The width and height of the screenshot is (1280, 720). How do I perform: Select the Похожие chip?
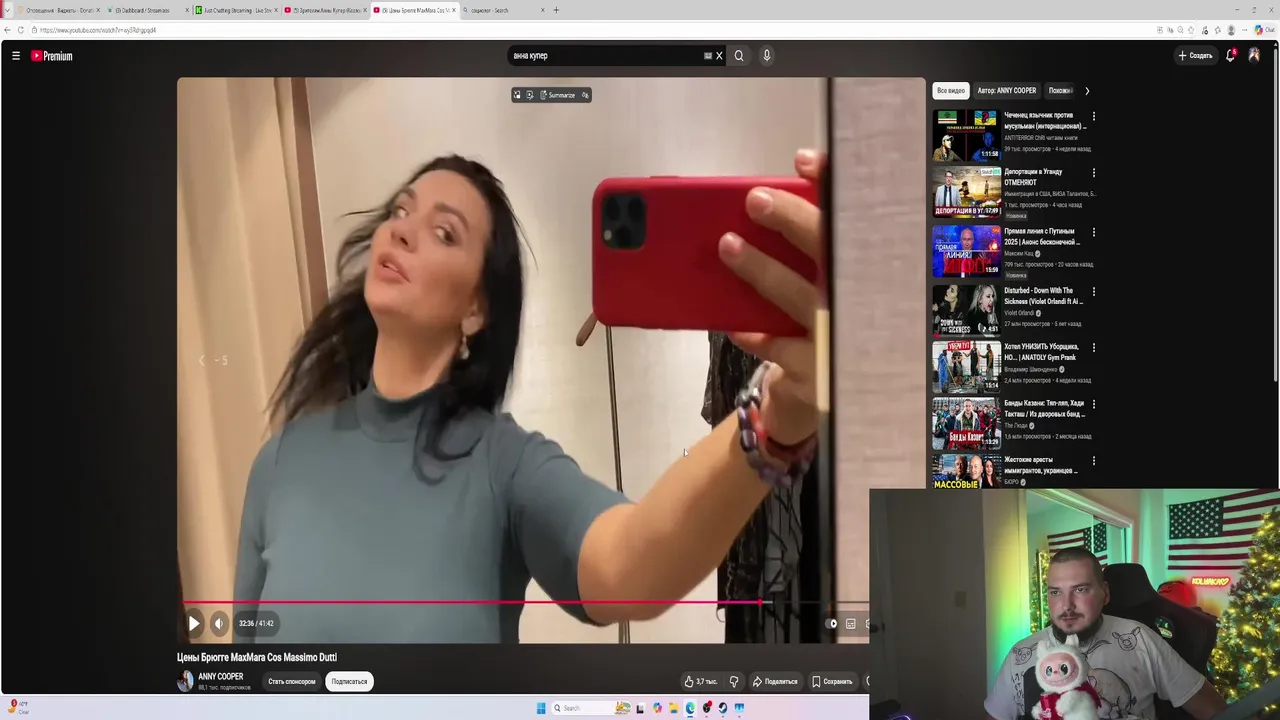coord(1060,90)
